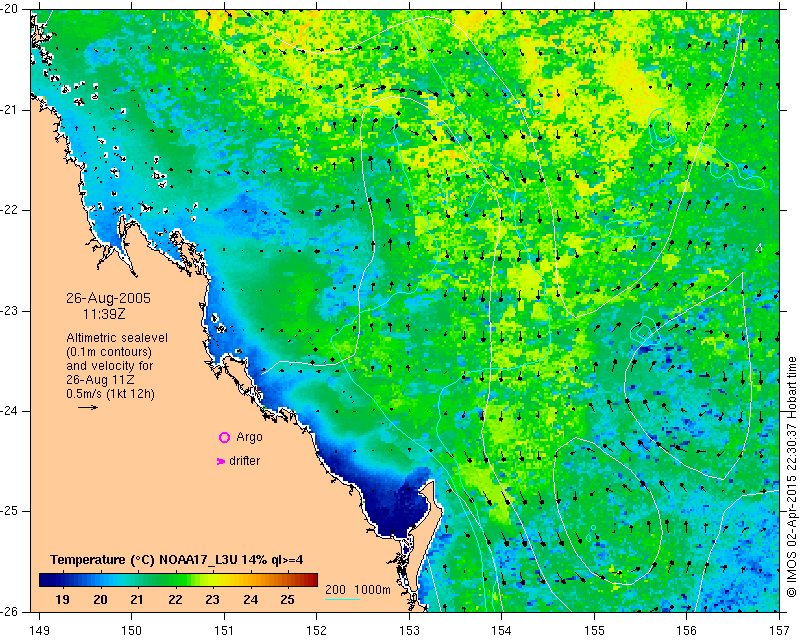Click the '21' colorbar tick label
800x640 pixels.
pyautogui.click(x=137, y=600)
